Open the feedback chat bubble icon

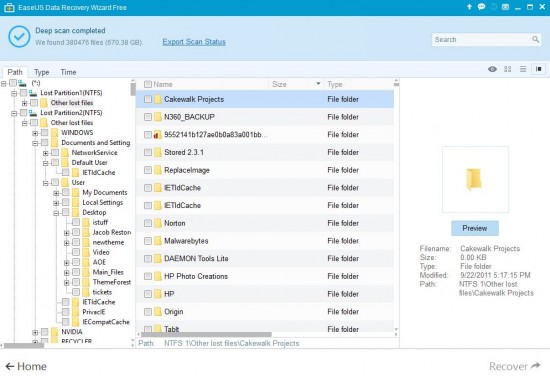pos(481,7)
